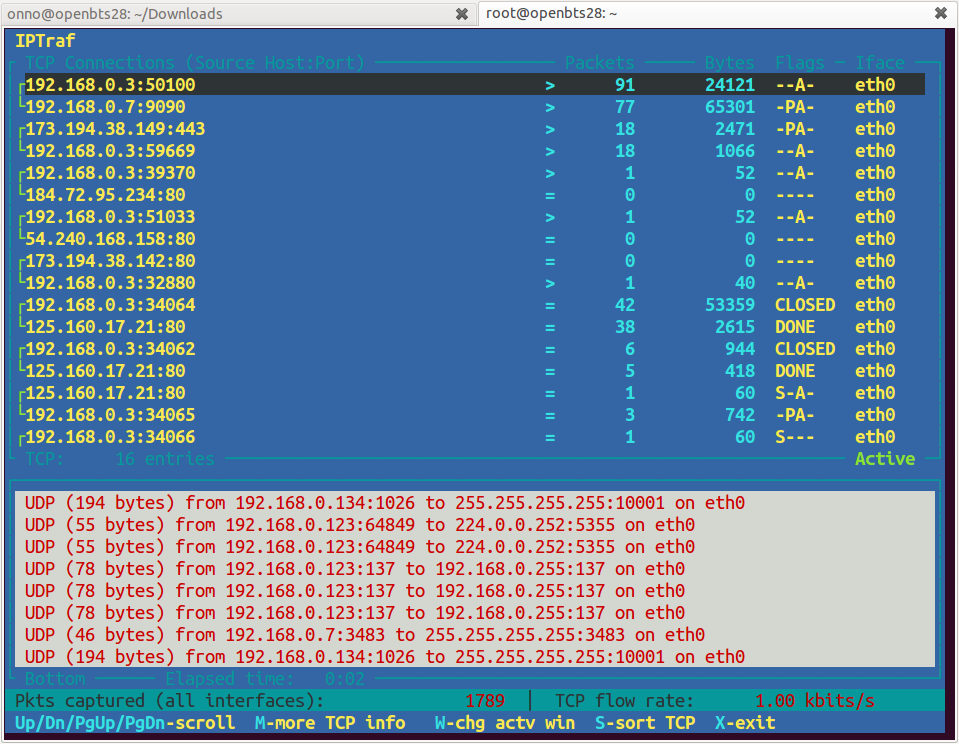Select CLOSED connection 192.168.0.3:34064

[110, 305]
